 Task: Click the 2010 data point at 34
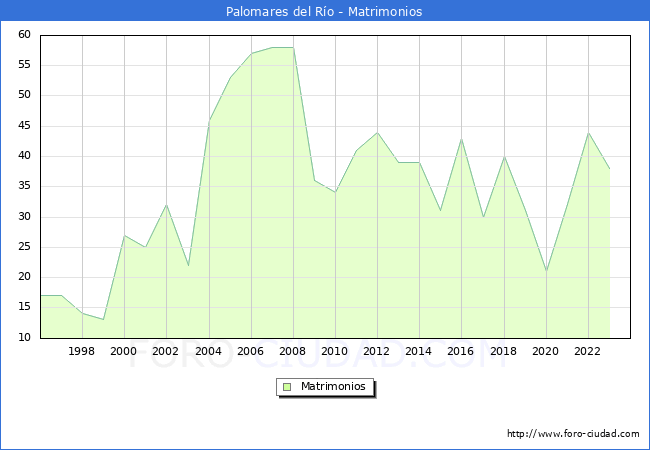[336, 193]
